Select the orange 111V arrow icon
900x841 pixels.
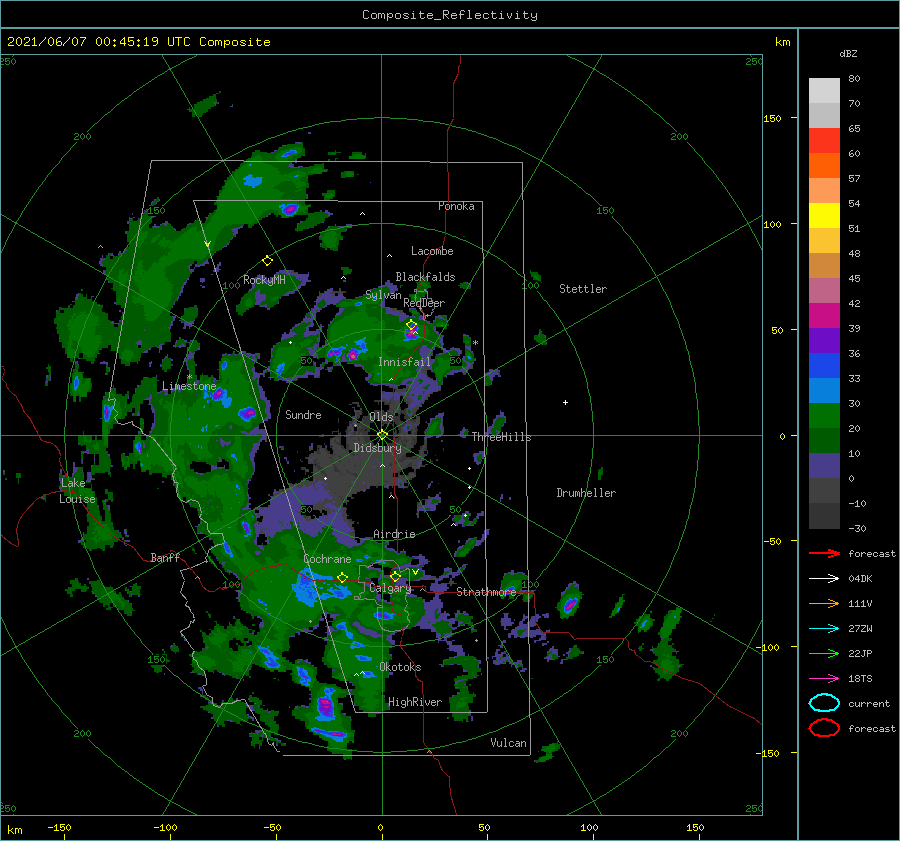click(824, 603)
